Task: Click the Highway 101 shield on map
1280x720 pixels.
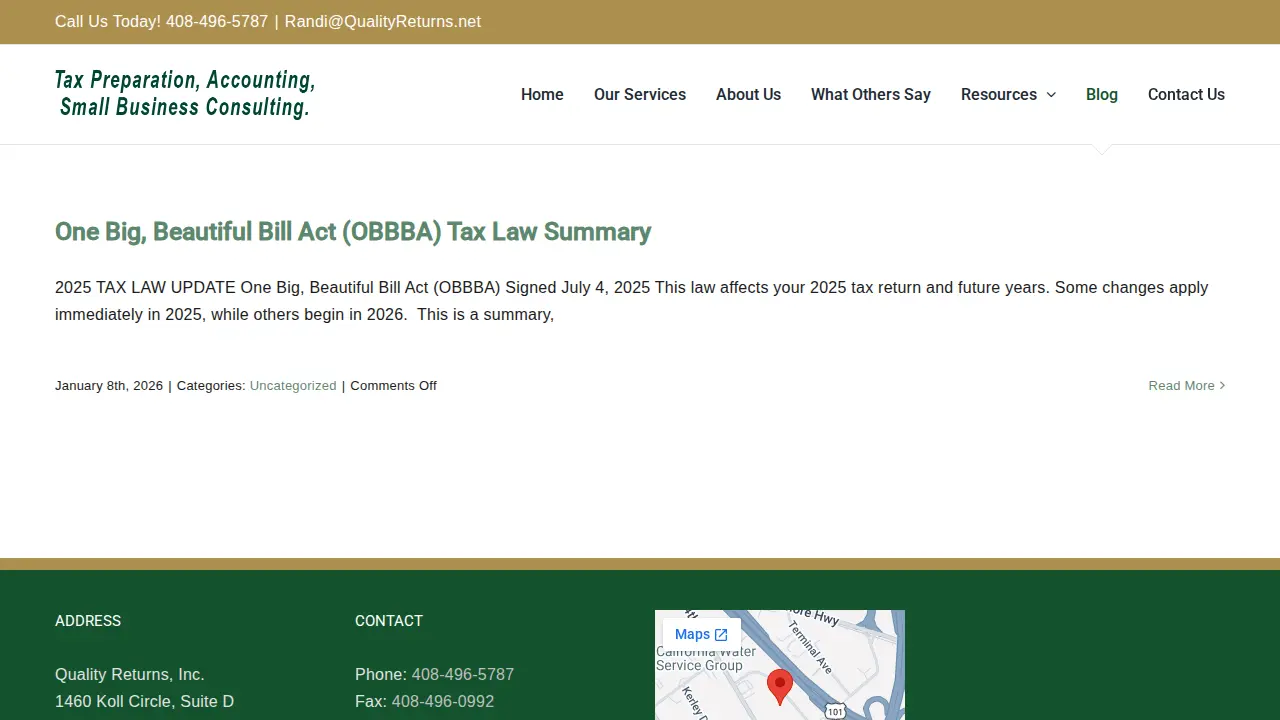Action: click(835, 710)
